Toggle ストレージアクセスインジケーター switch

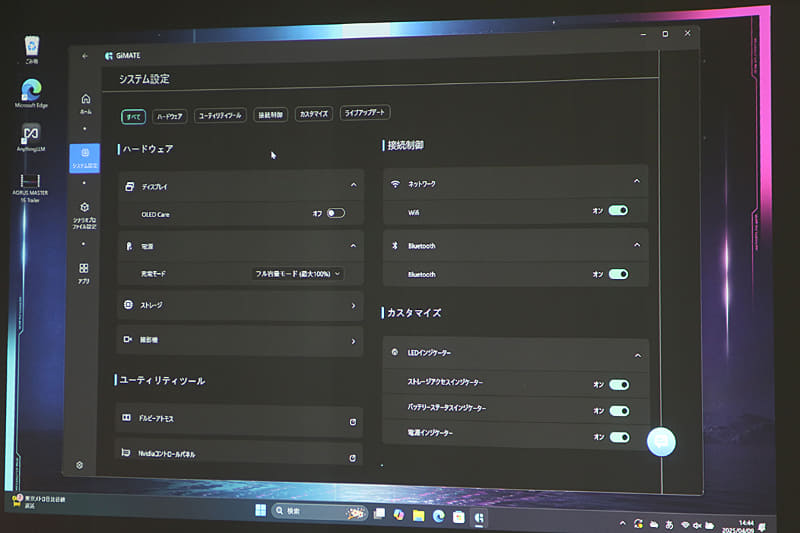point(619,385)
